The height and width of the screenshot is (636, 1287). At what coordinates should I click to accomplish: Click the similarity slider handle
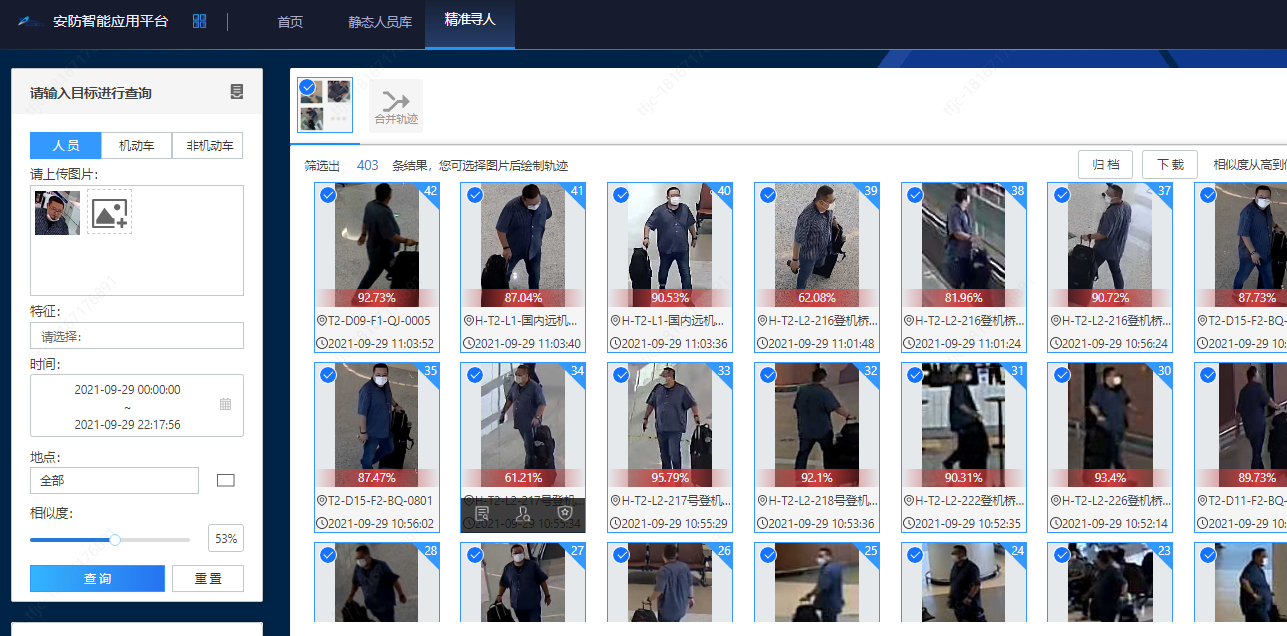115,540
